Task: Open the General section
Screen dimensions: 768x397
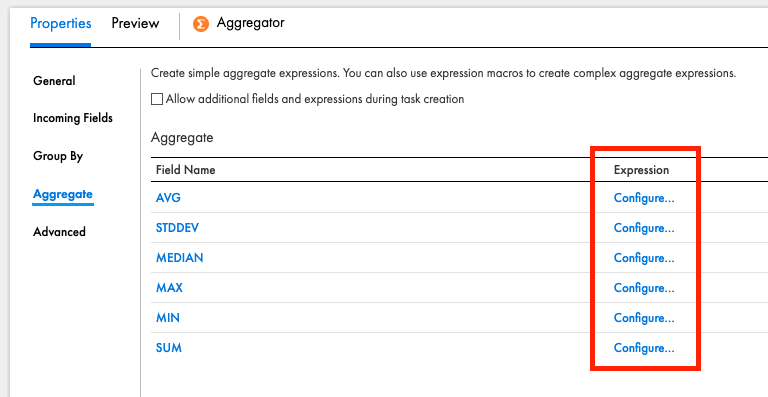Action: 54,81
